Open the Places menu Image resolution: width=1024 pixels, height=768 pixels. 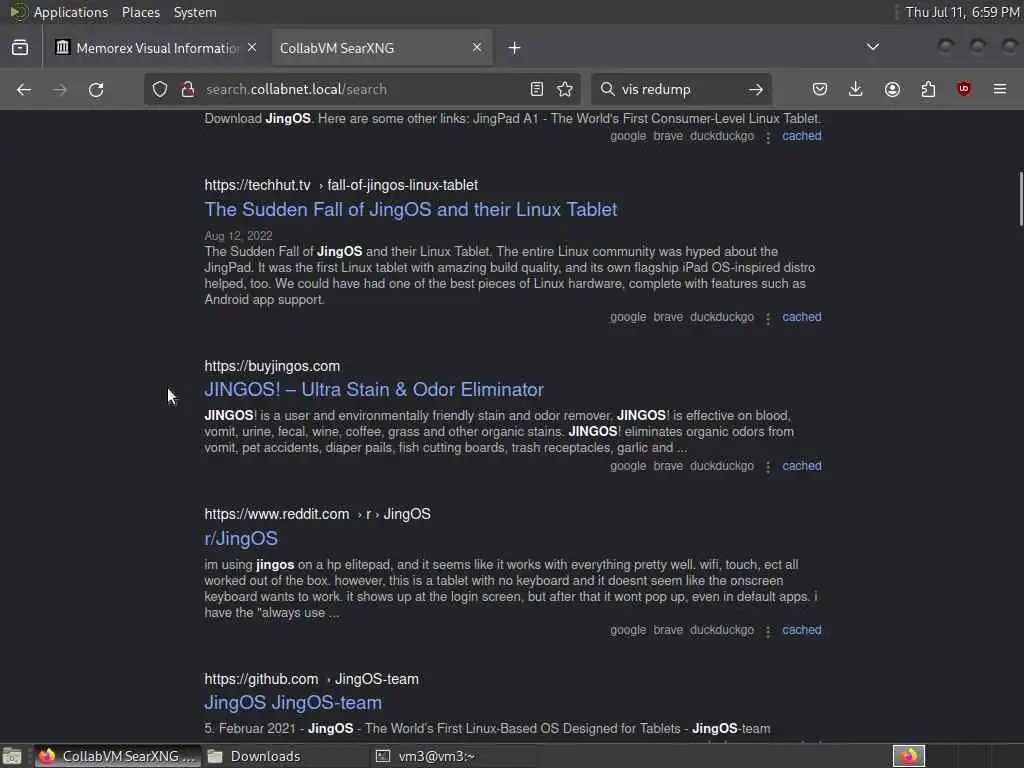(x=140, y=12)
